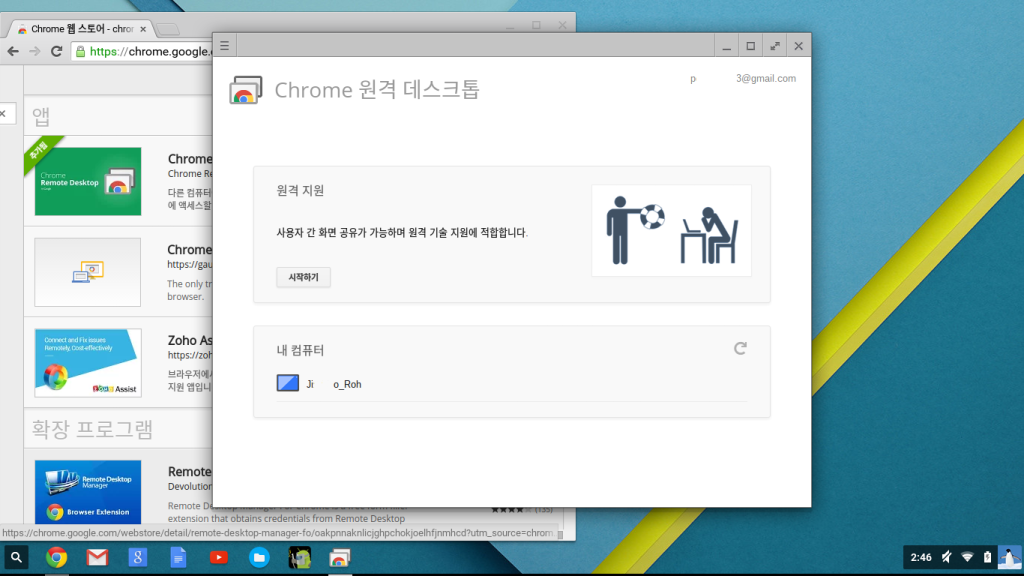Image resolution: width=1024 pixels, height=576 pixels.
Task: Go forward in the Chrome browser
Action: click(x=35, y=51)
